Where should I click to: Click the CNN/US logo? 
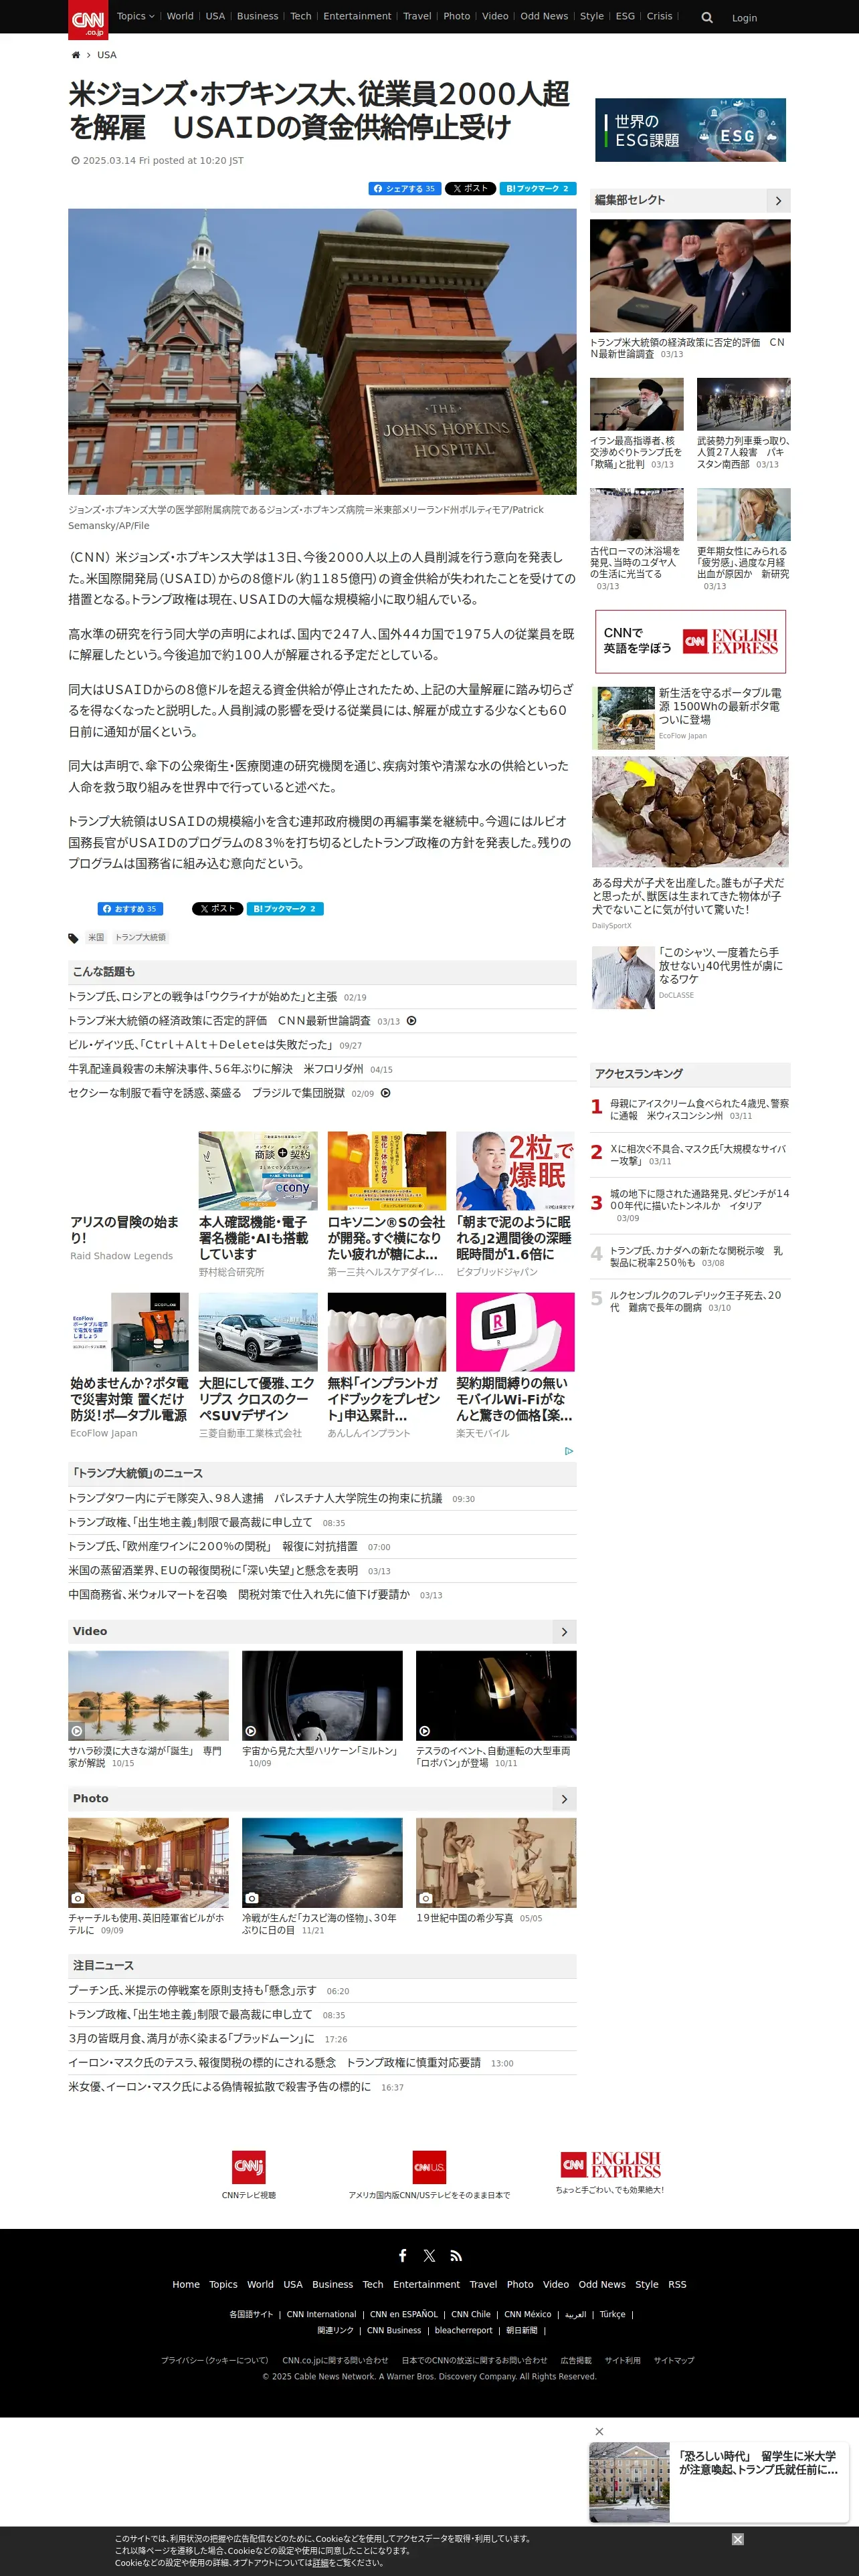coord(429,2166)
